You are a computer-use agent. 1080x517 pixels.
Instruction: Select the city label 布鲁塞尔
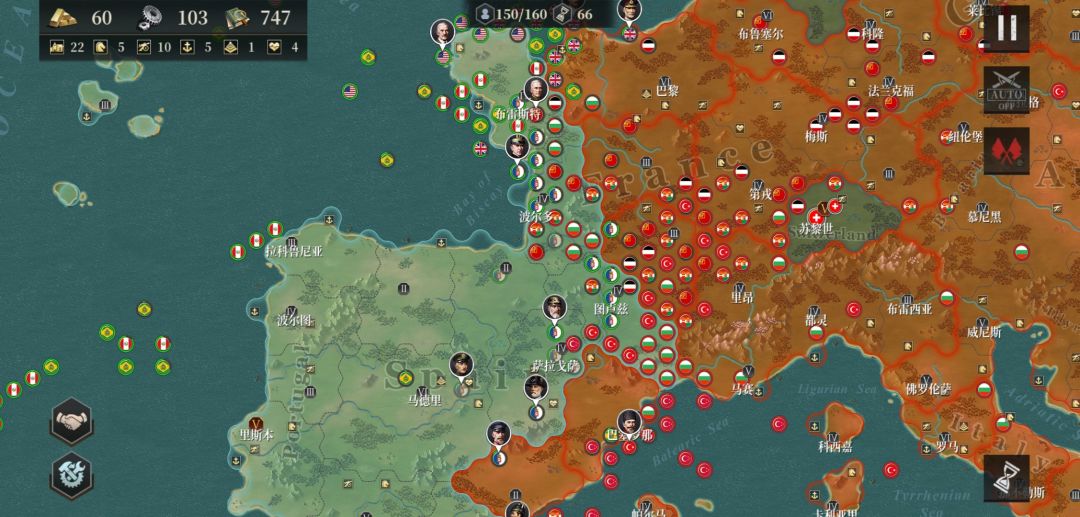click(760, 33)
